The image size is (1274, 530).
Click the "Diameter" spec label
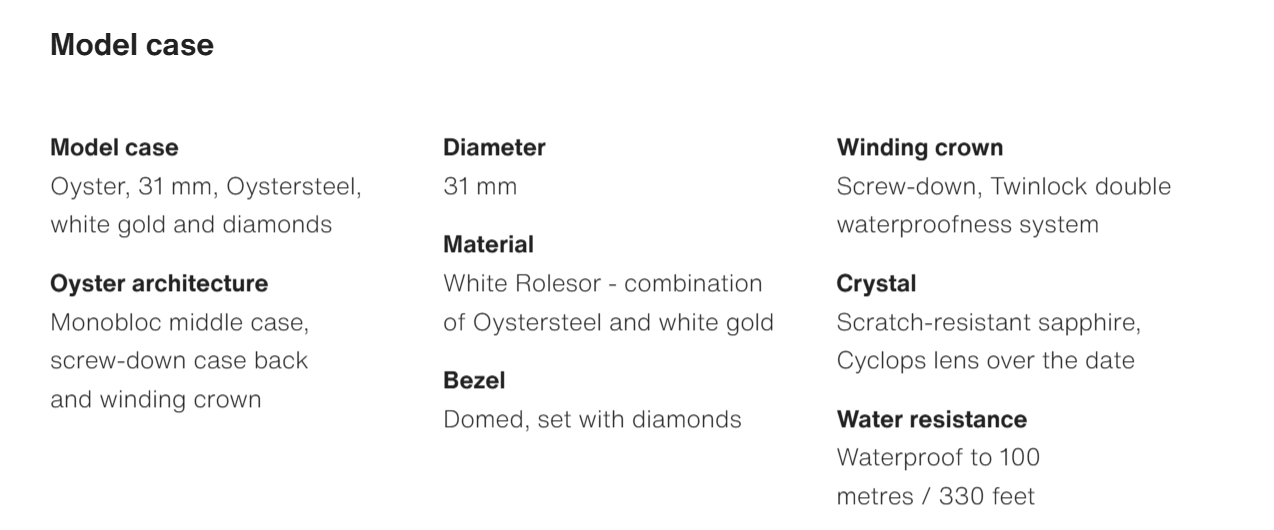[494, 148]
